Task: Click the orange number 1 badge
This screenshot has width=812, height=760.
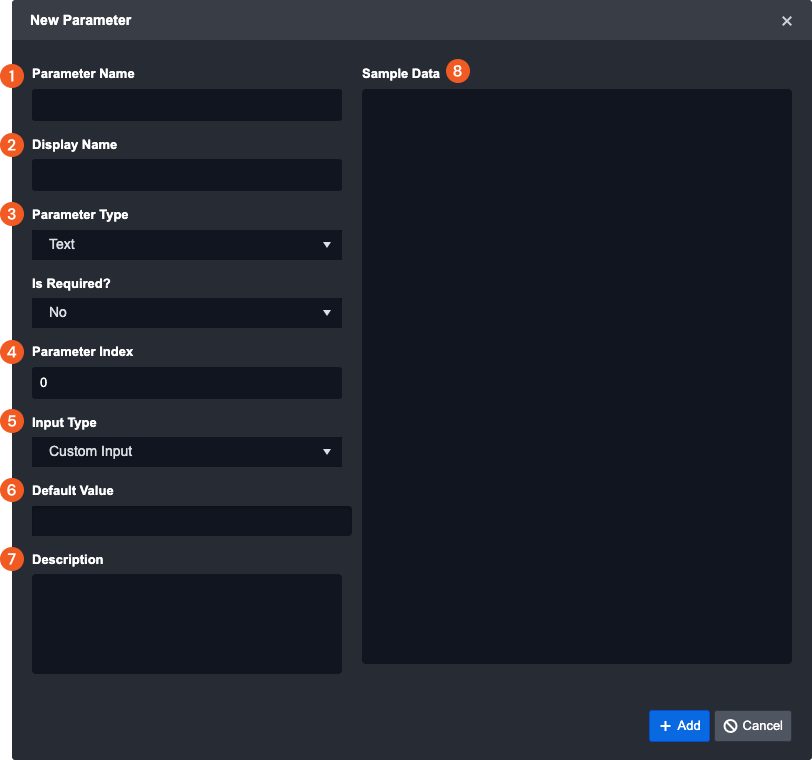Action: [12, 75]
